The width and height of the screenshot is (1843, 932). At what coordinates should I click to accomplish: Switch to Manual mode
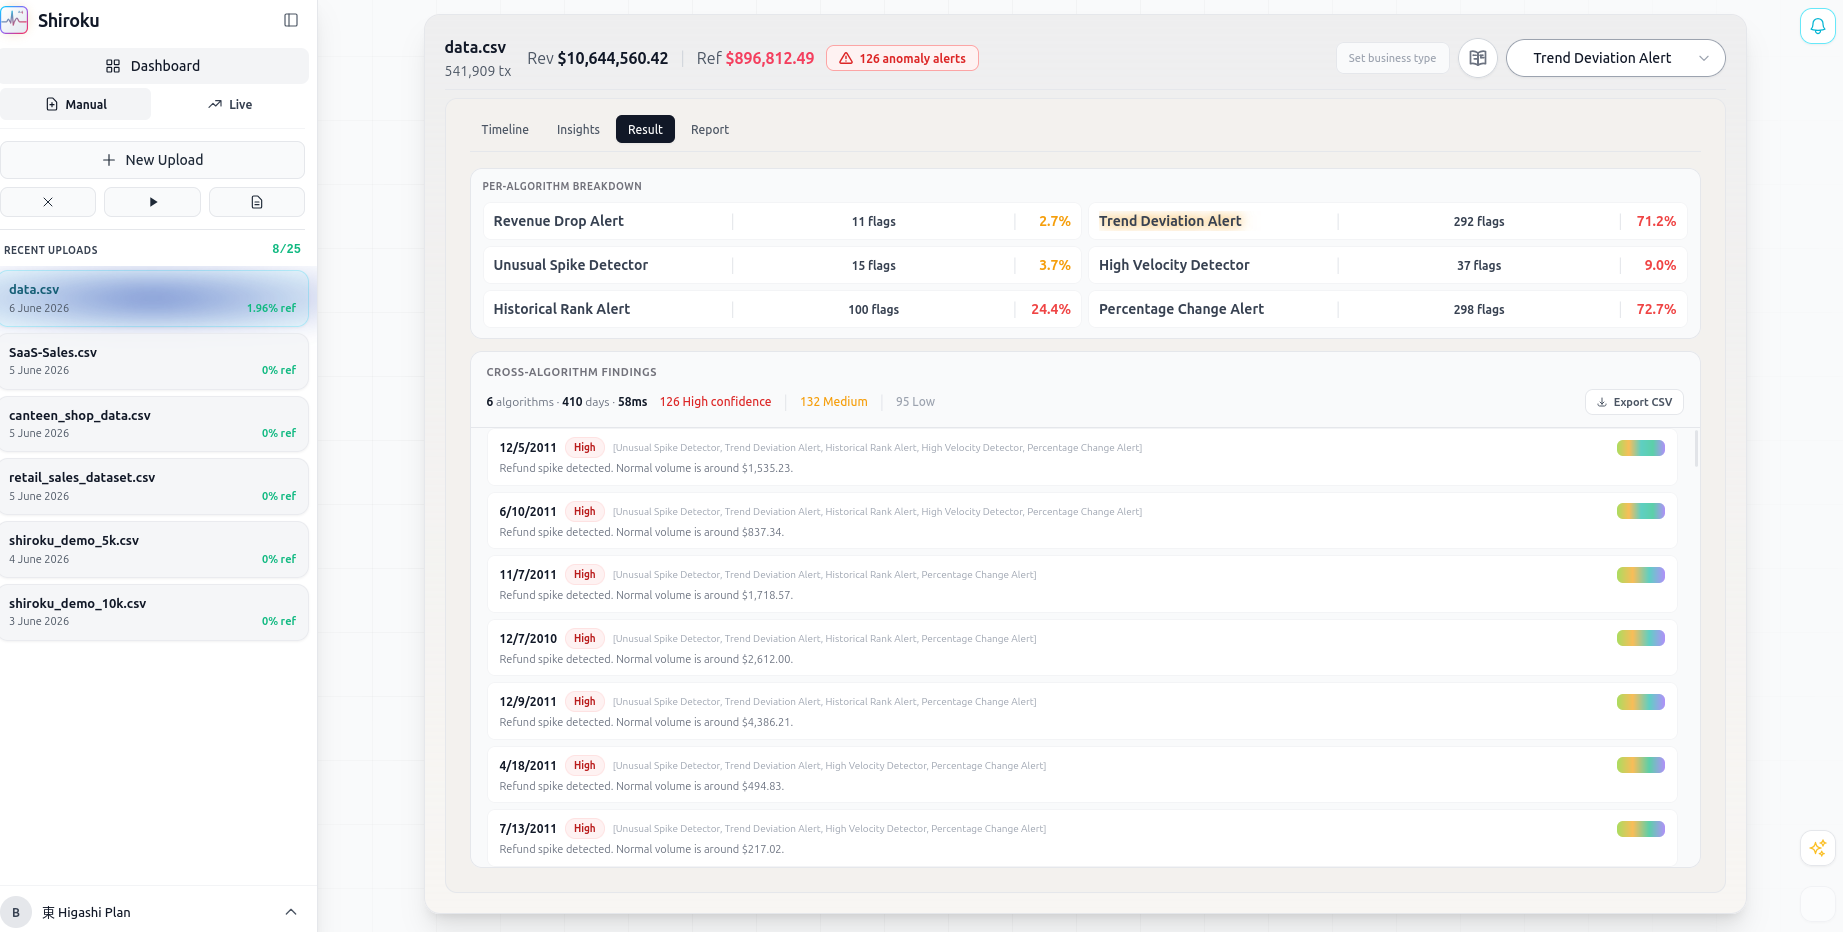click(x=76, y=104)
